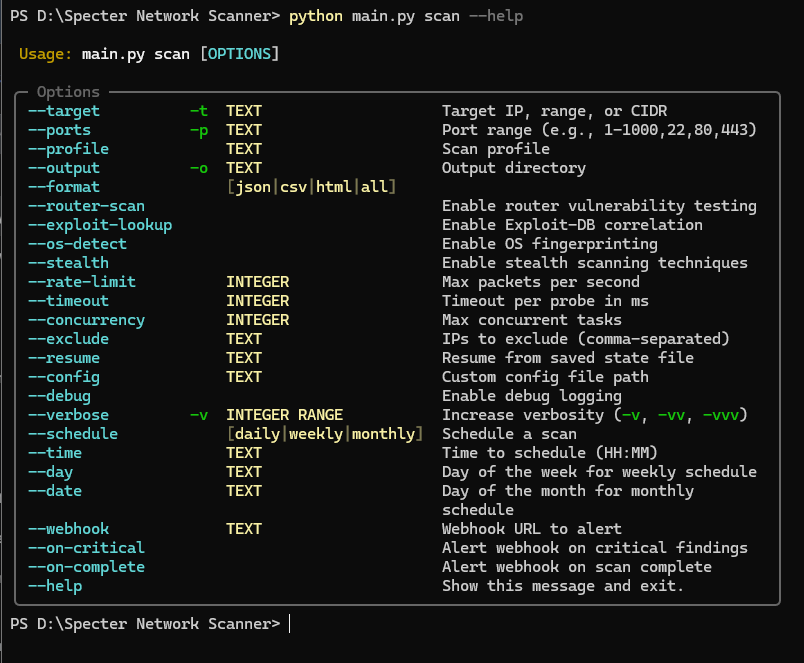Click the --on-complete flag
This screenshot has width=804, height=663.
pos(86,567)
